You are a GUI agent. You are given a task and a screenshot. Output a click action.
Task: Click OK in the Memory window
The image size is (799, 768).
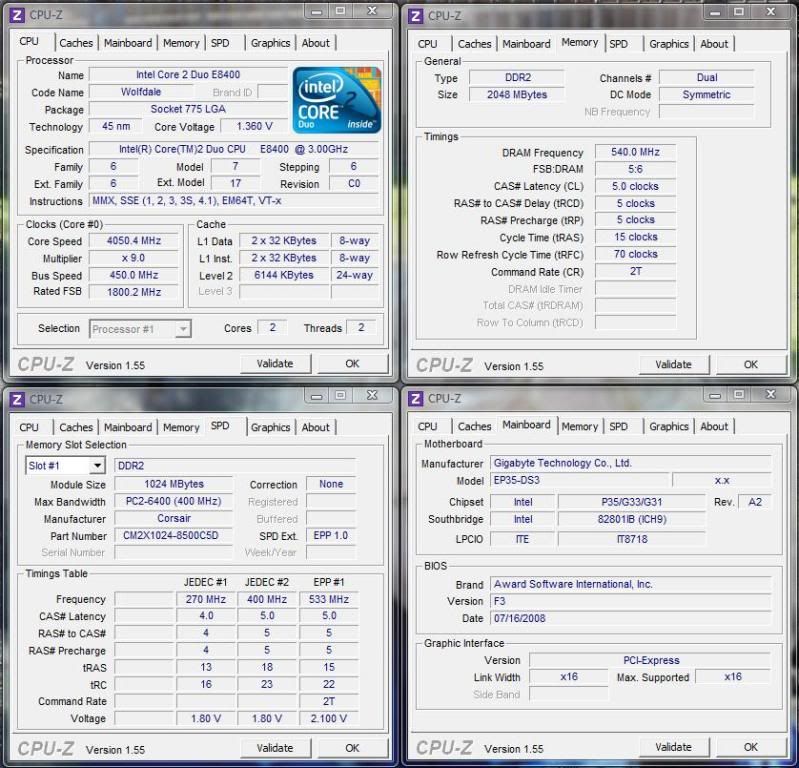(x=751, y=365)
